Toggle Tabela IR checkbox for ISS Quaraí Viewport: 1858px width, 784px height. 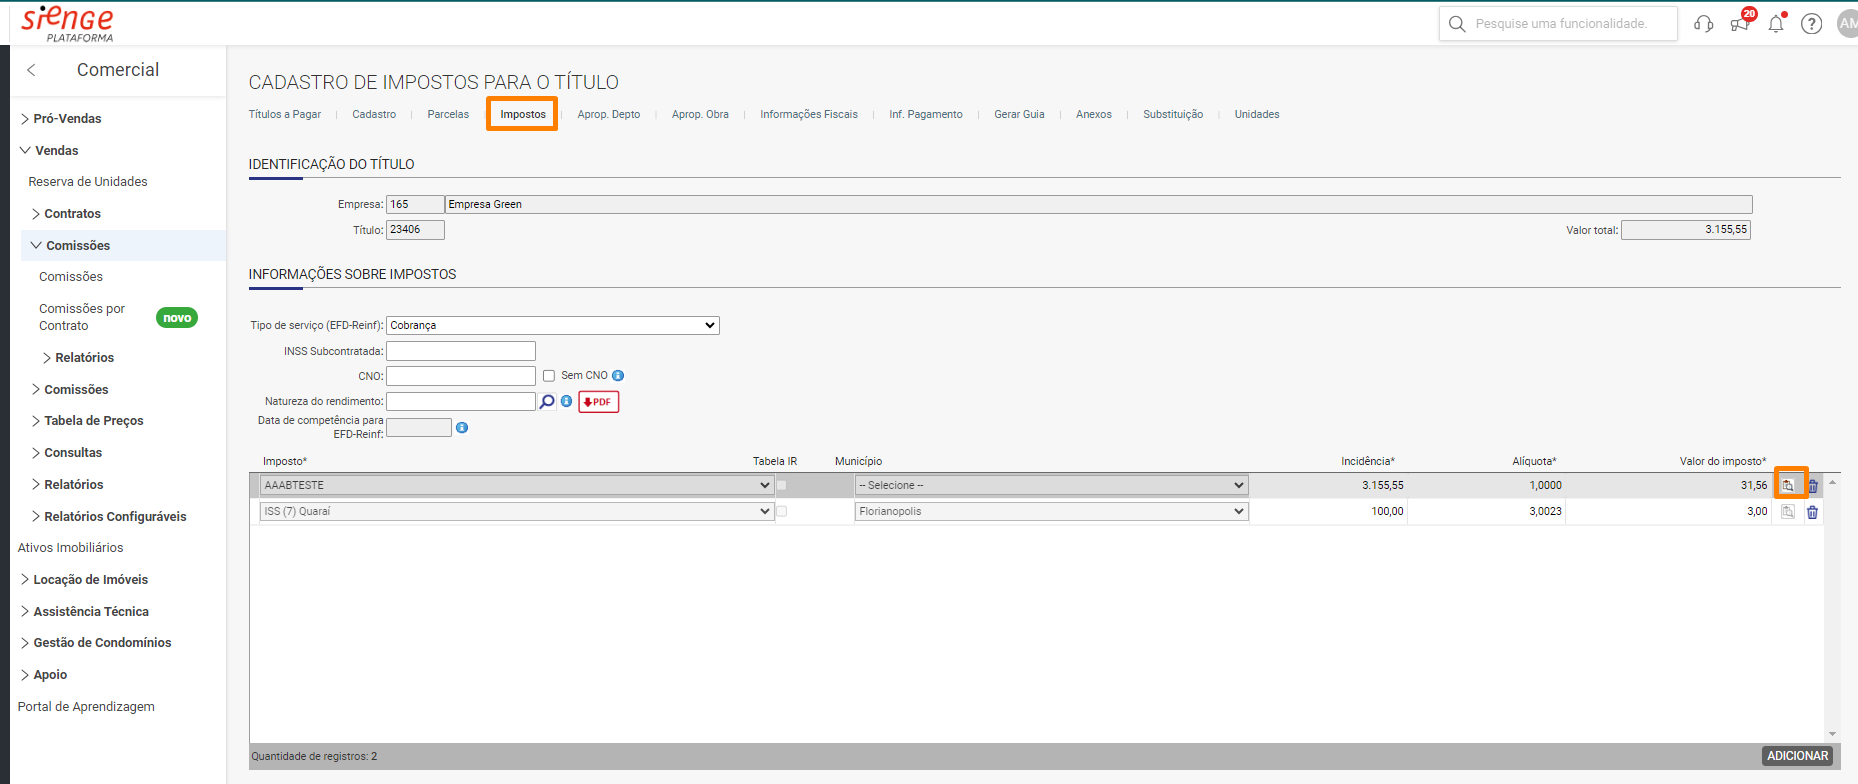click(782, 511)
